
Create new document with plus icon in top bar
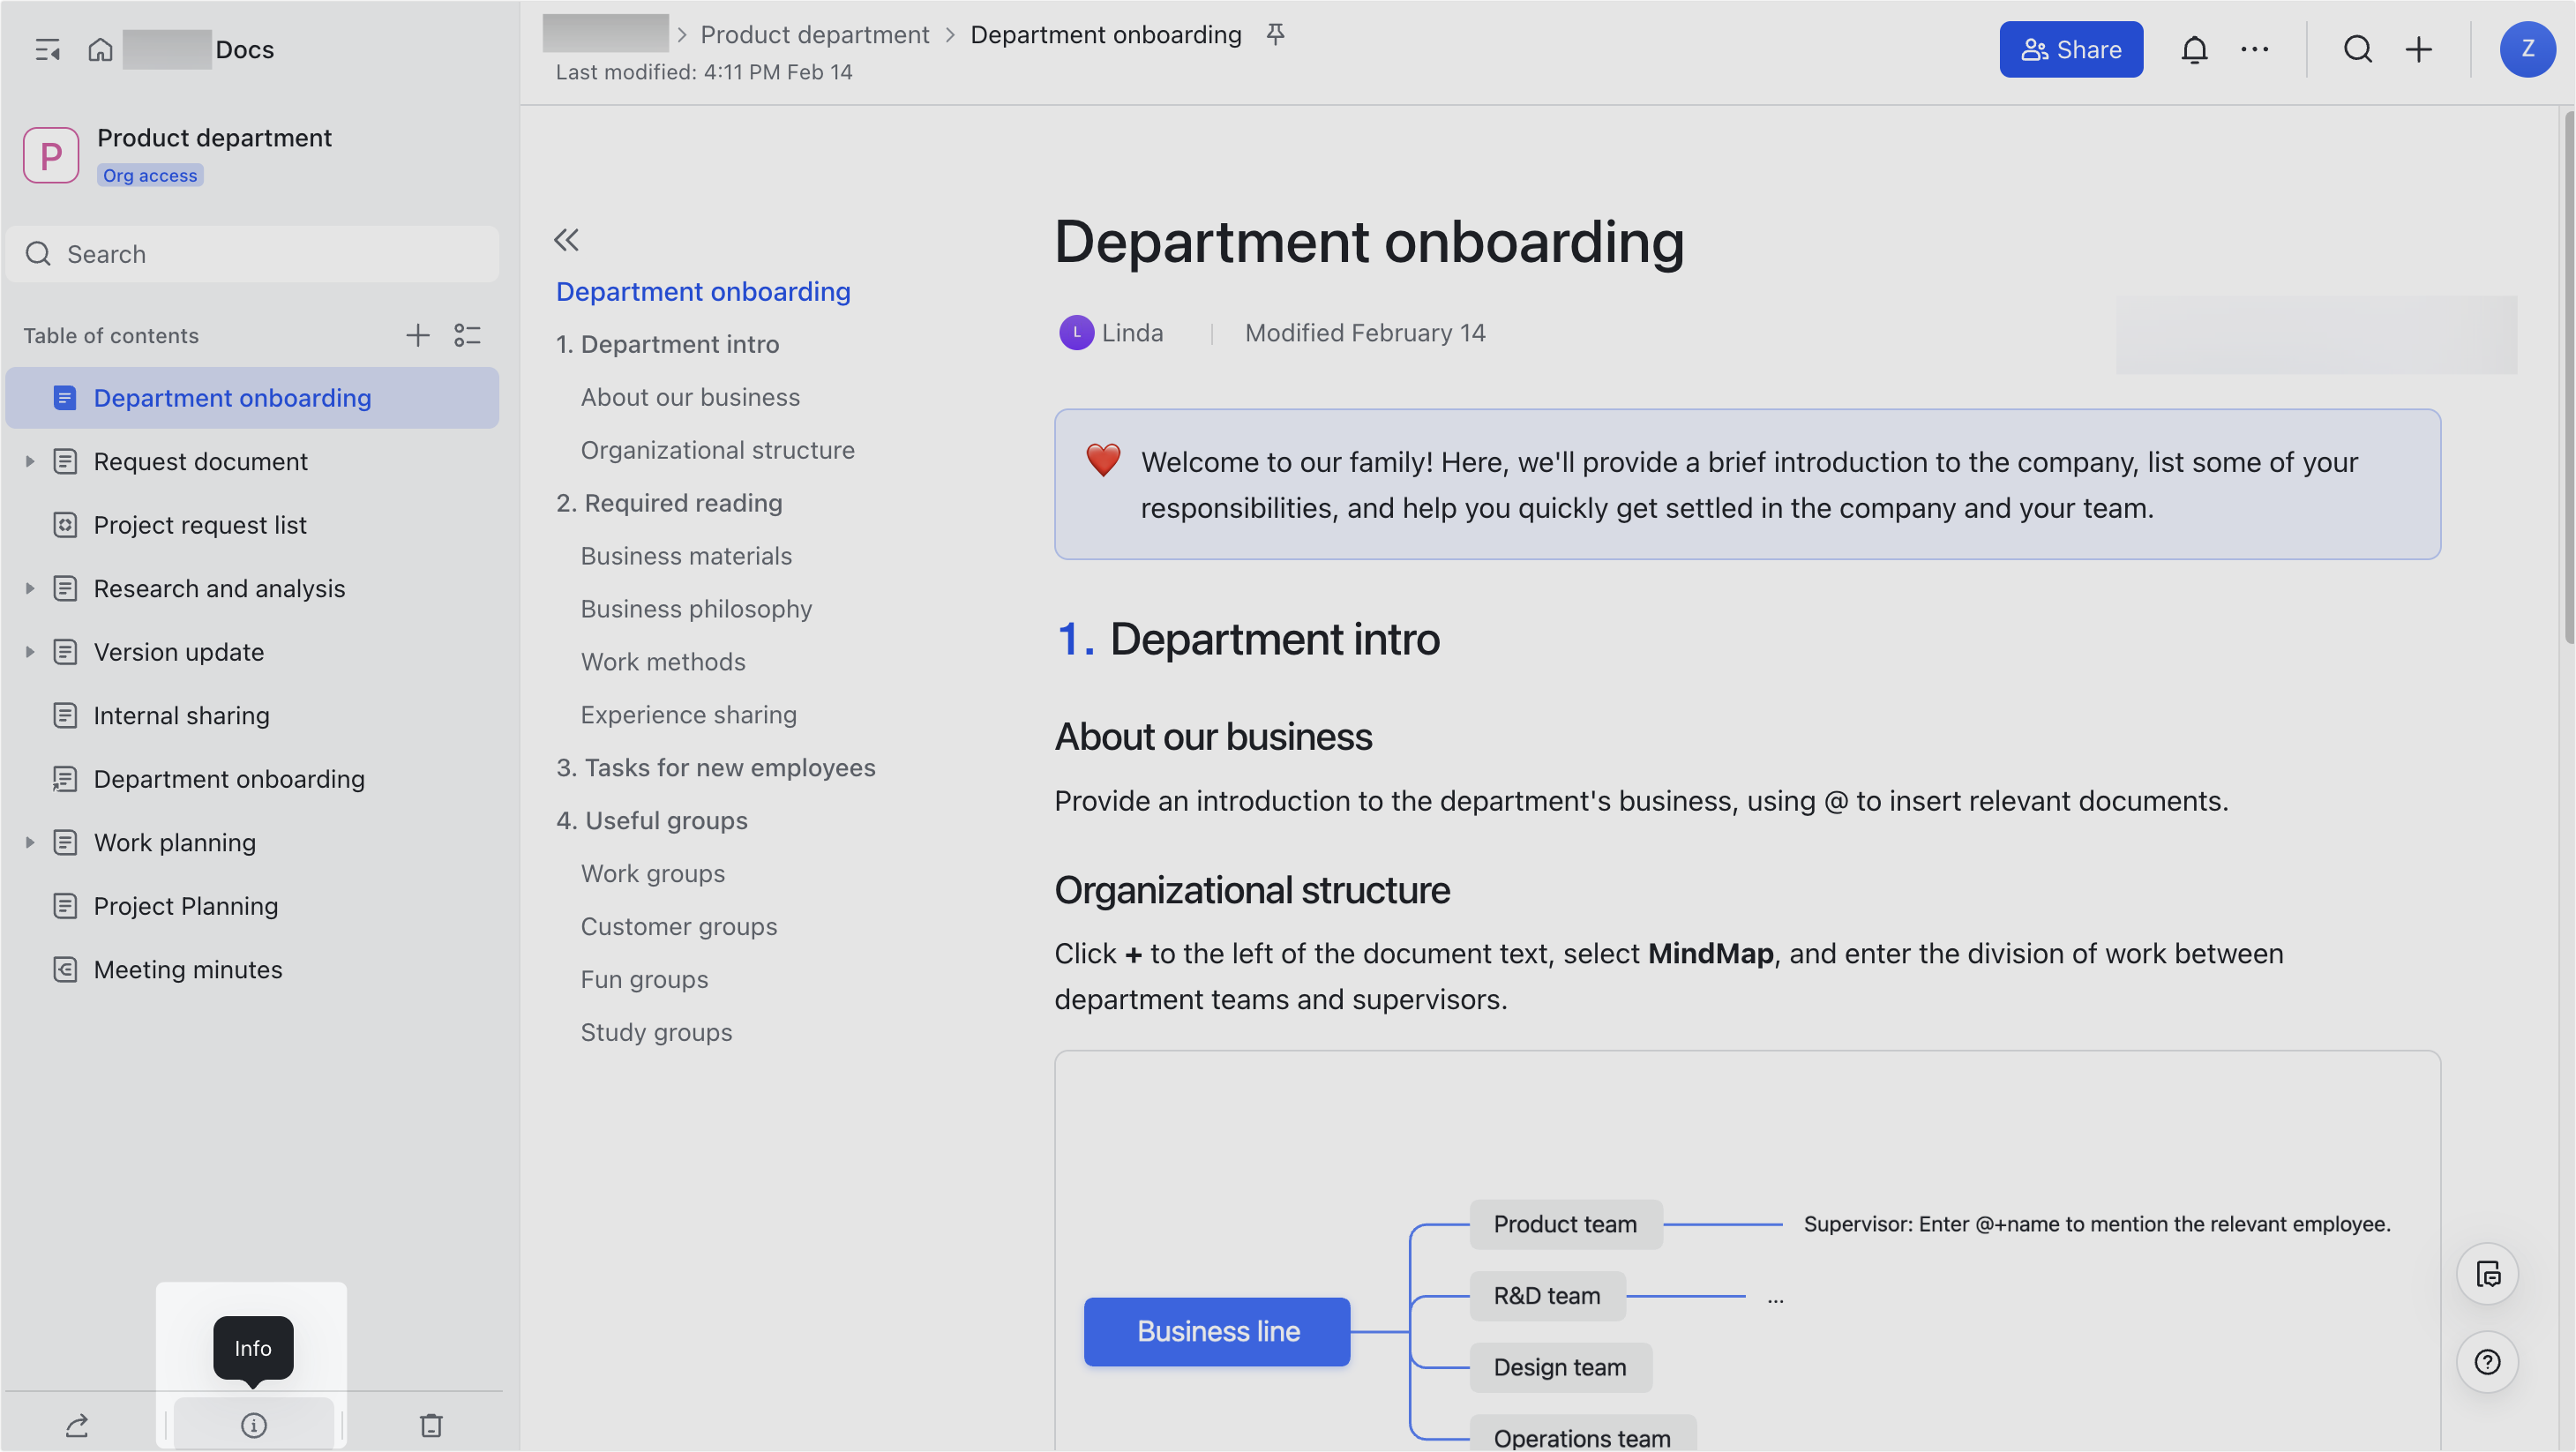pyautogui.click(x=2419, y=49)
